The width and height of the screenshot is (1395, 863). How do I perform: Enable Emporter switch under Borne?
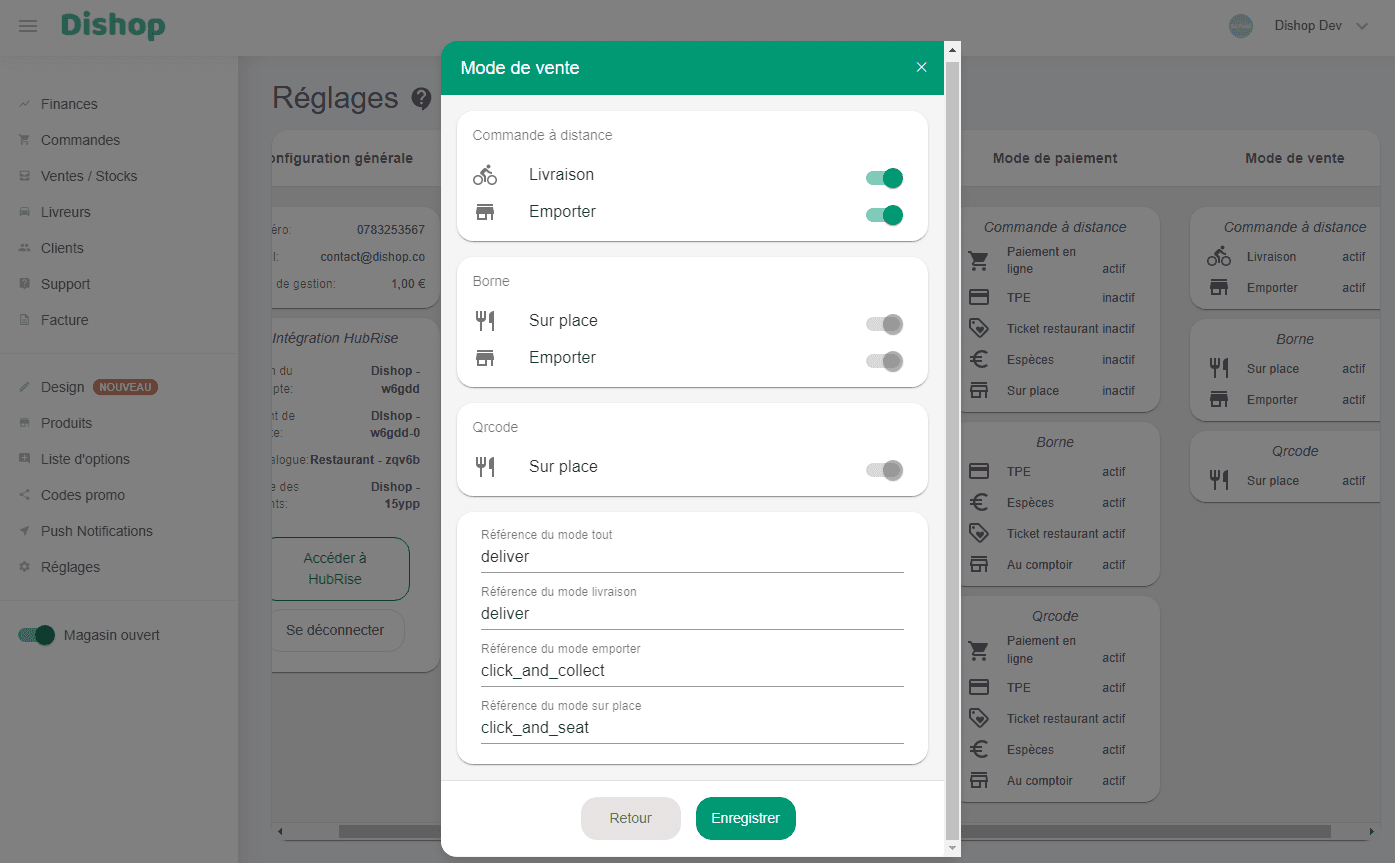885,361
